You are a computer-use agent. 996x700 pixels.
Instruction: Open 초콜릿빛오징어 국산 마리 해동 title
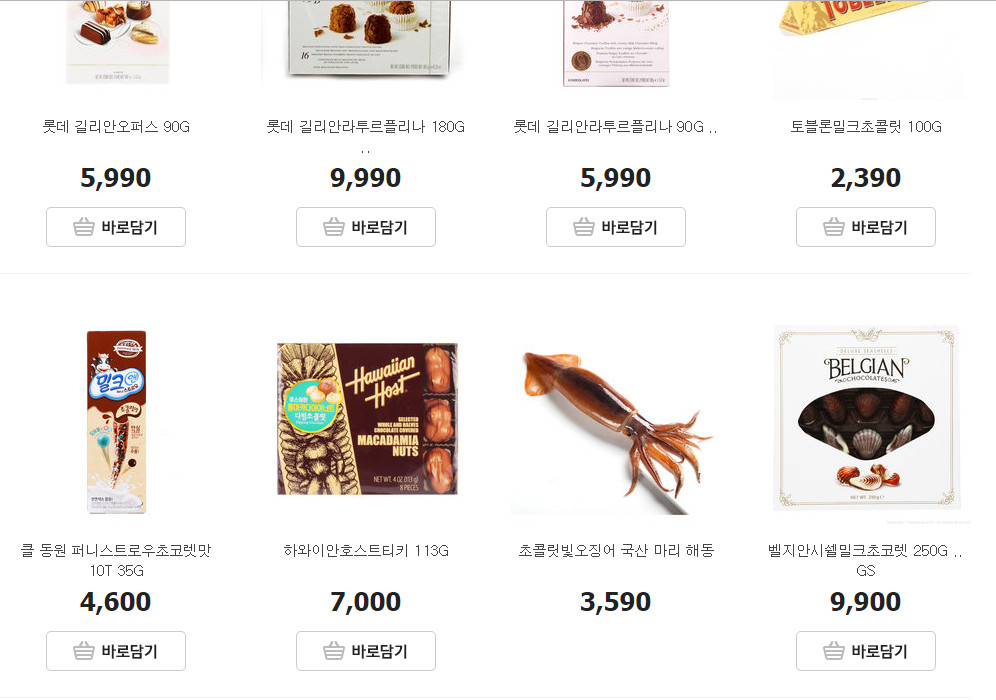click(x=616, y=551)
